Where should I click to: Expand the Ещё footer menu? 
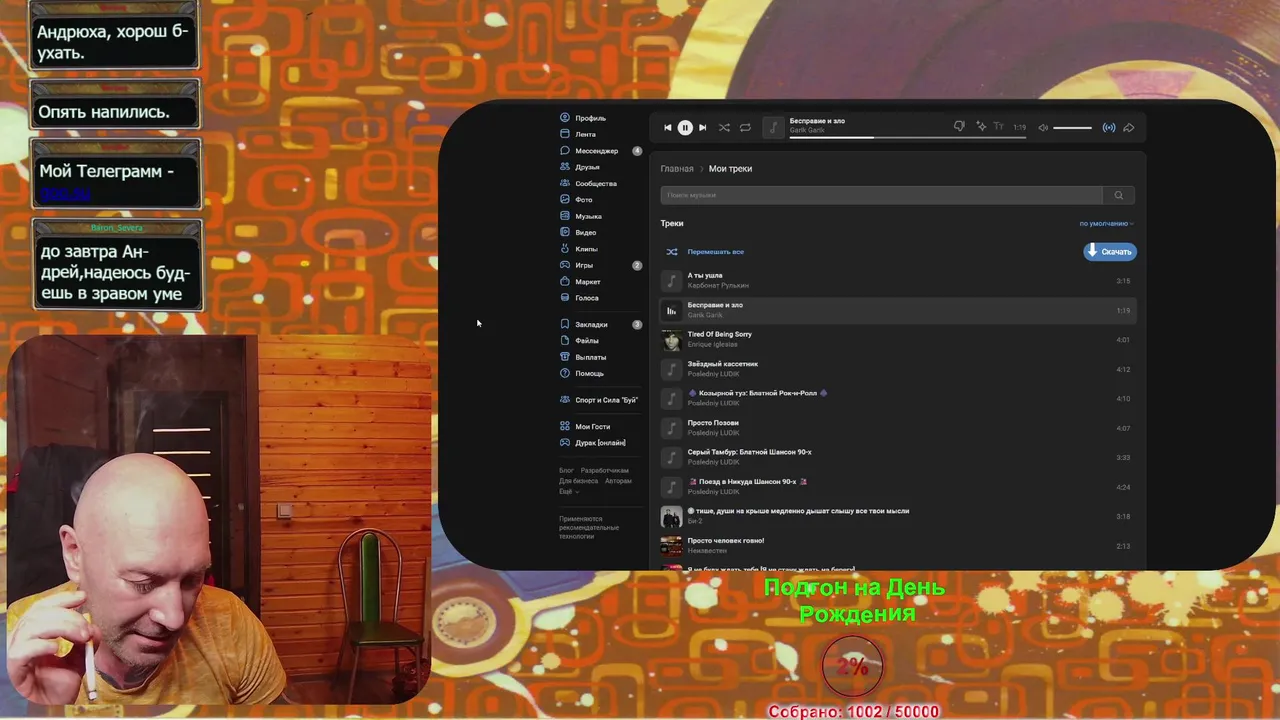pyautogui.click(x=568, y=491)
